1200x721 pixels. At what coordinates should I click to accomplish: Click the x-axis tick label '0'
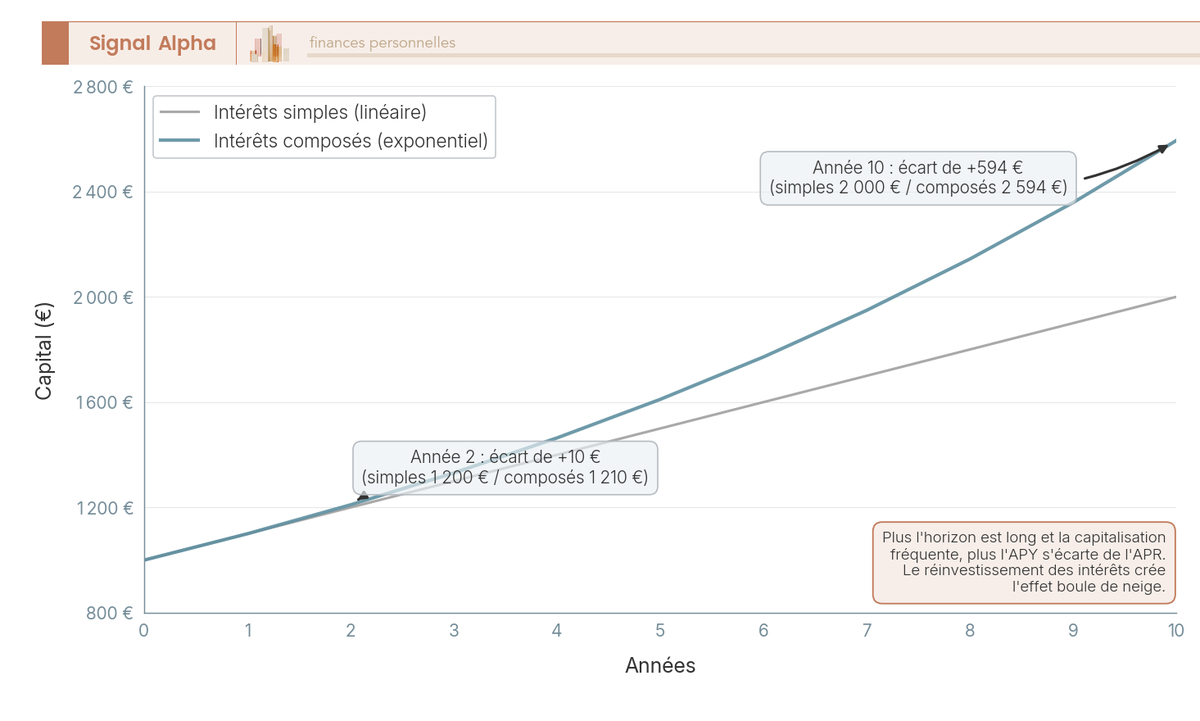pyautogui.click(x=144, y=631)
